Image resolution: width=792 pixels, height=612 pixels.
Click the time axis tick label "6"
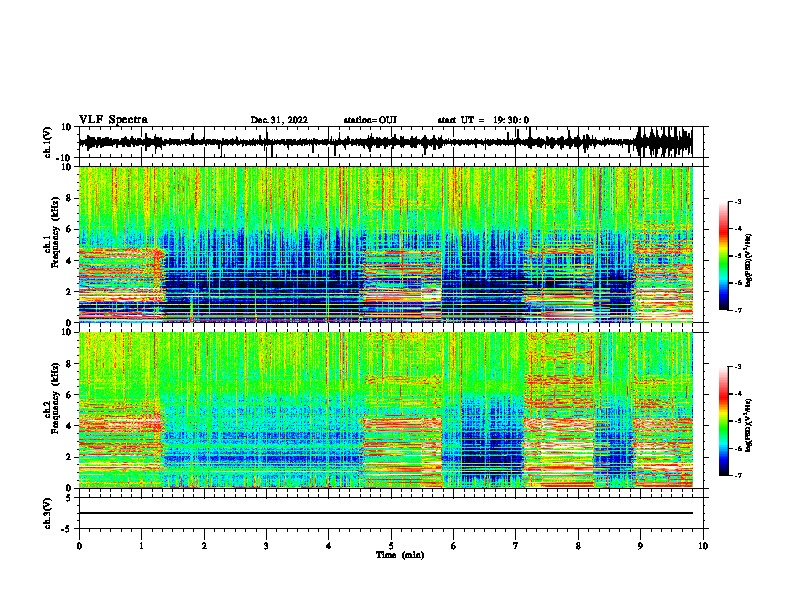tap(453, 546)
